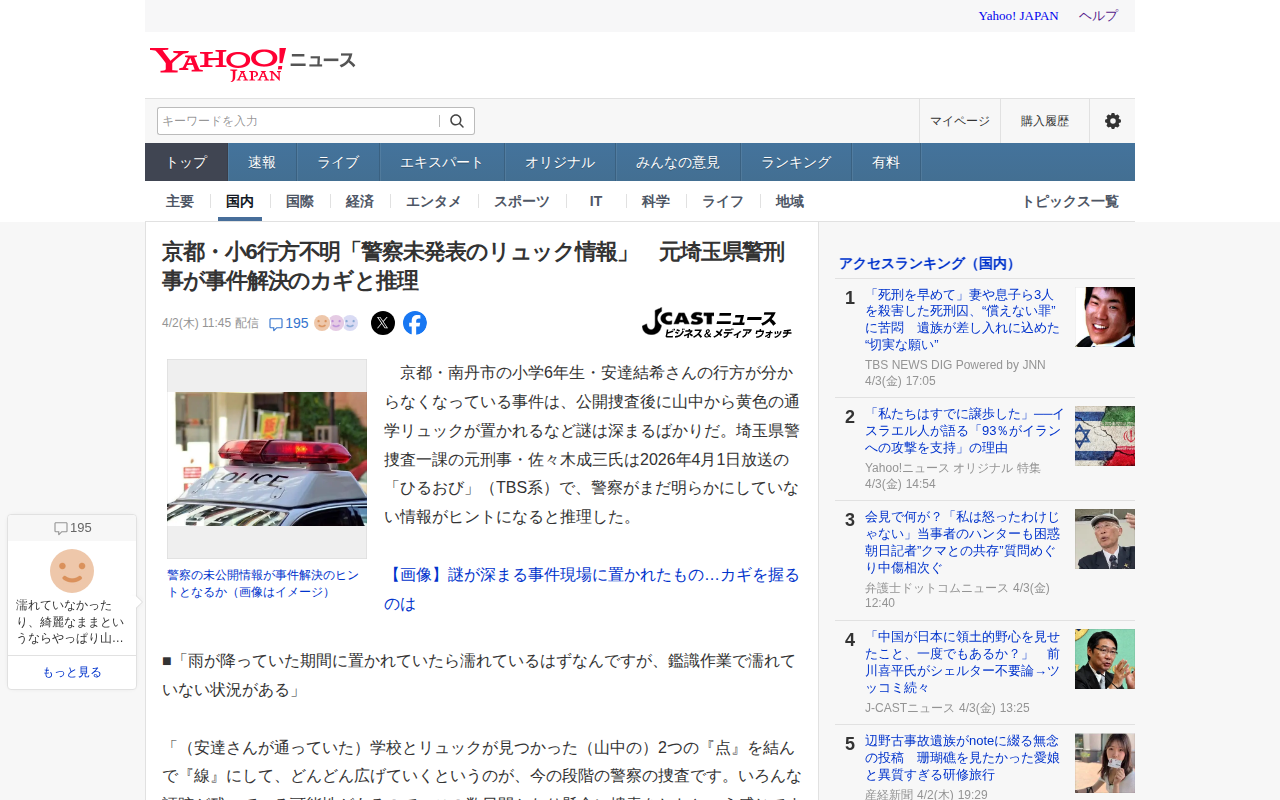Screen dimensions: 1280x800
Task: Switch to the 地域 category
Action: point(790,201)
